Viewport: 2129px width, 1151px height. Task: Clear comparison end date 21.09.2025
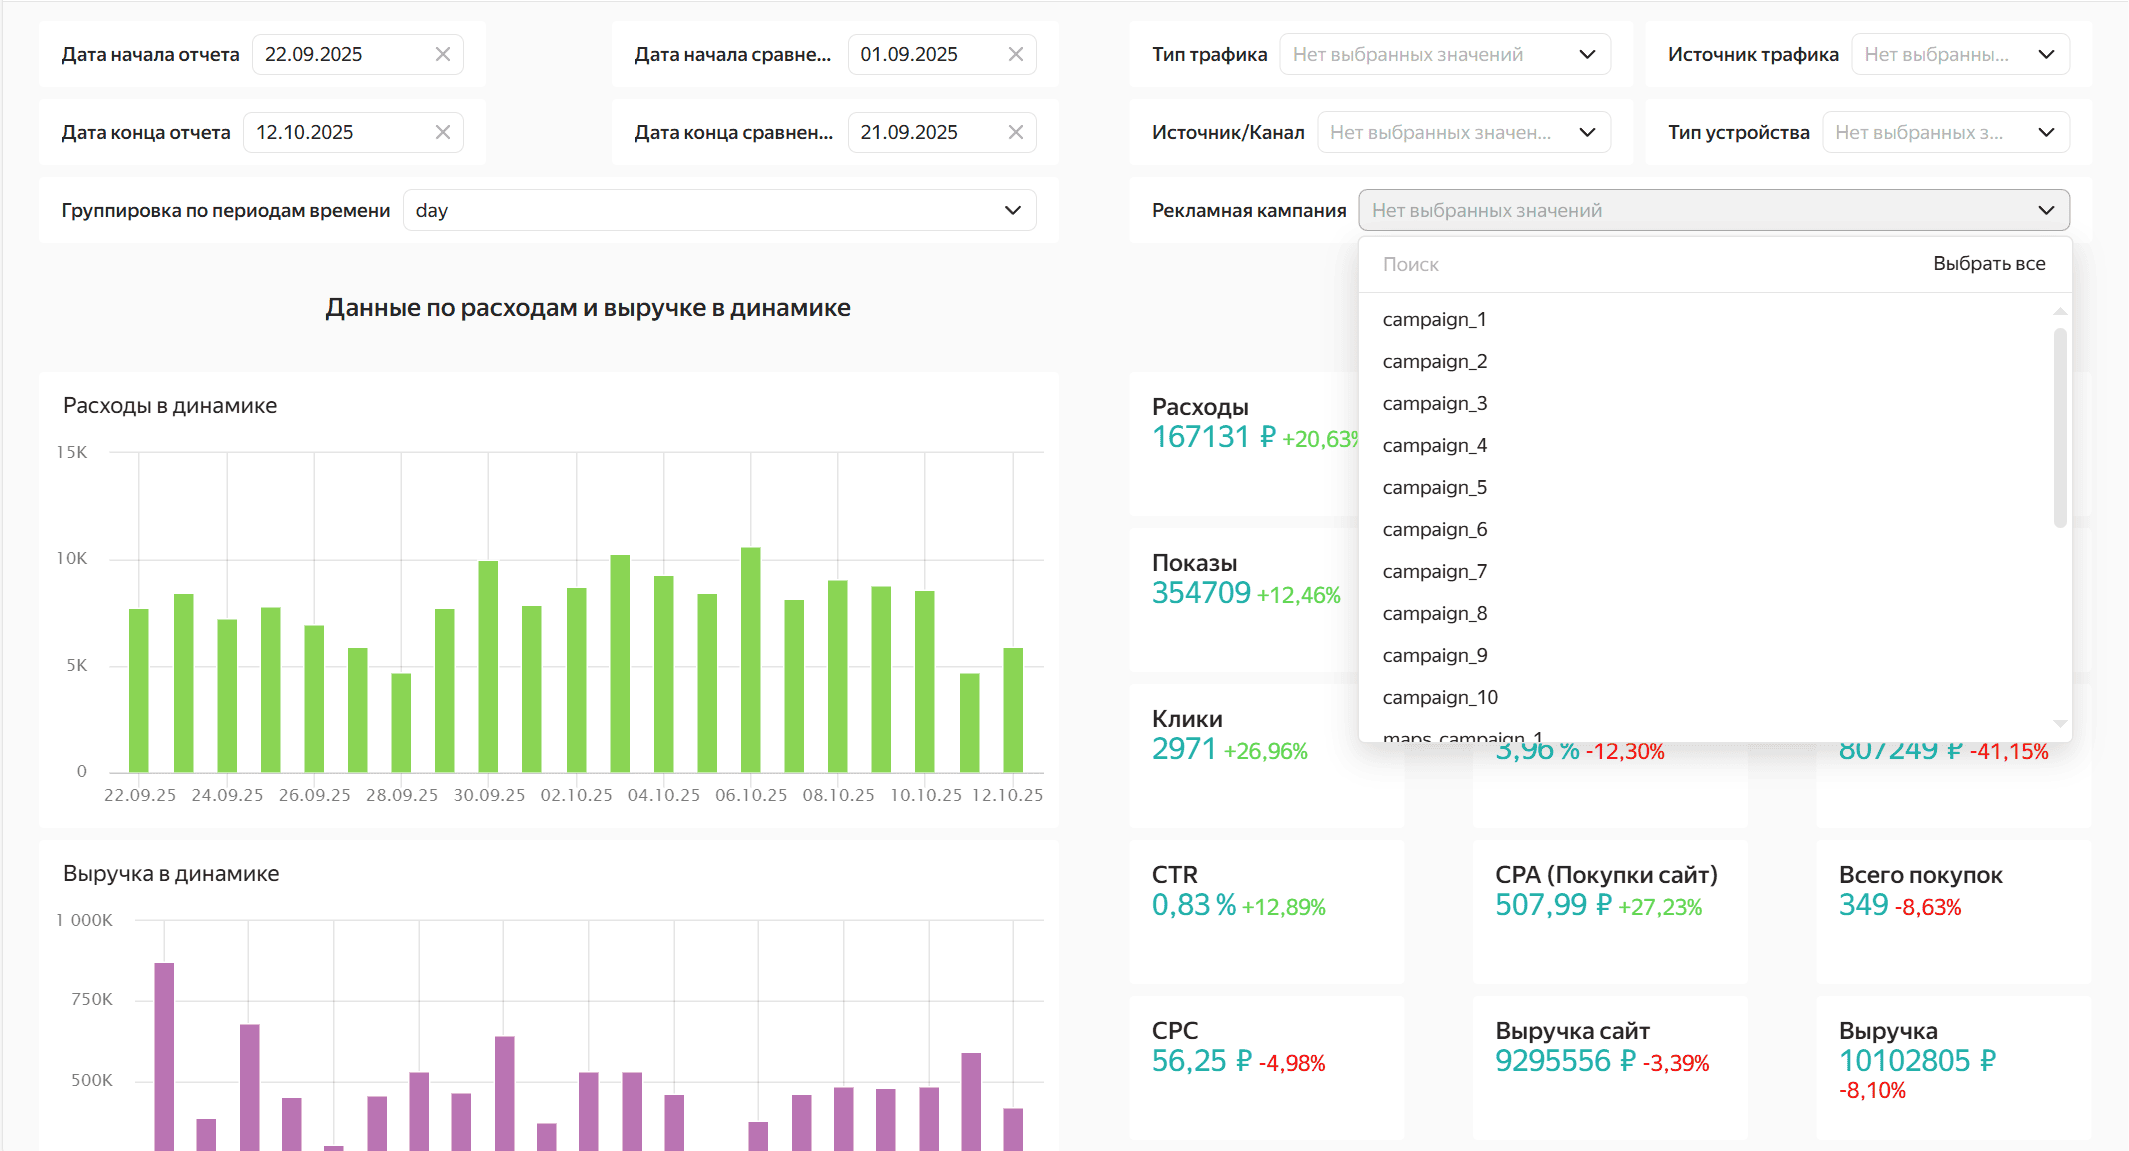coord(1016,132)
